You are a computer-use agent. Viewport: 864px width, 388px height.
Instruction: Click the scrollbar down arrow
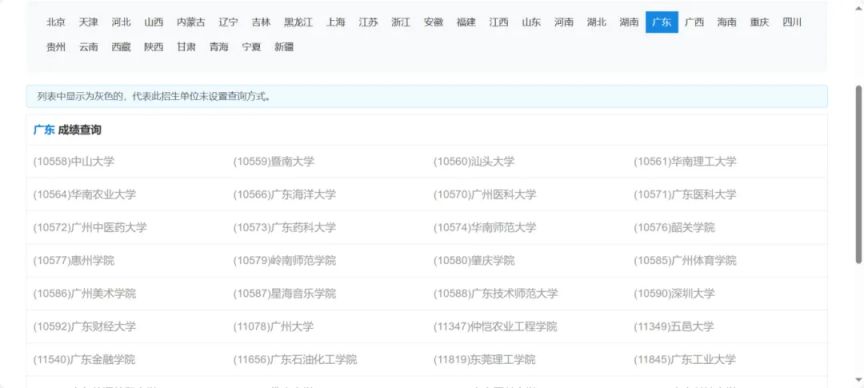pyautogui.click(x=858, y=380)
